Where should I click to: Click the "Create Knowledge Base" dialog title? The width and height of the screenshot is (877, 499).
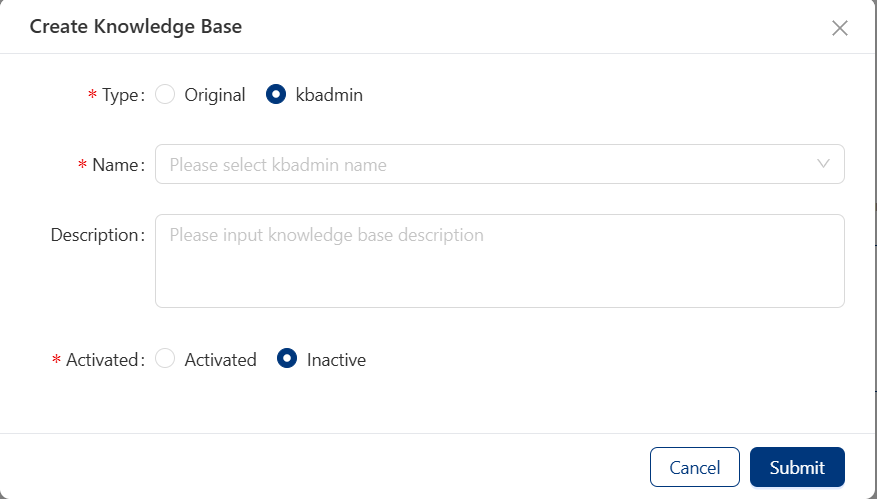tap(136, 27)
